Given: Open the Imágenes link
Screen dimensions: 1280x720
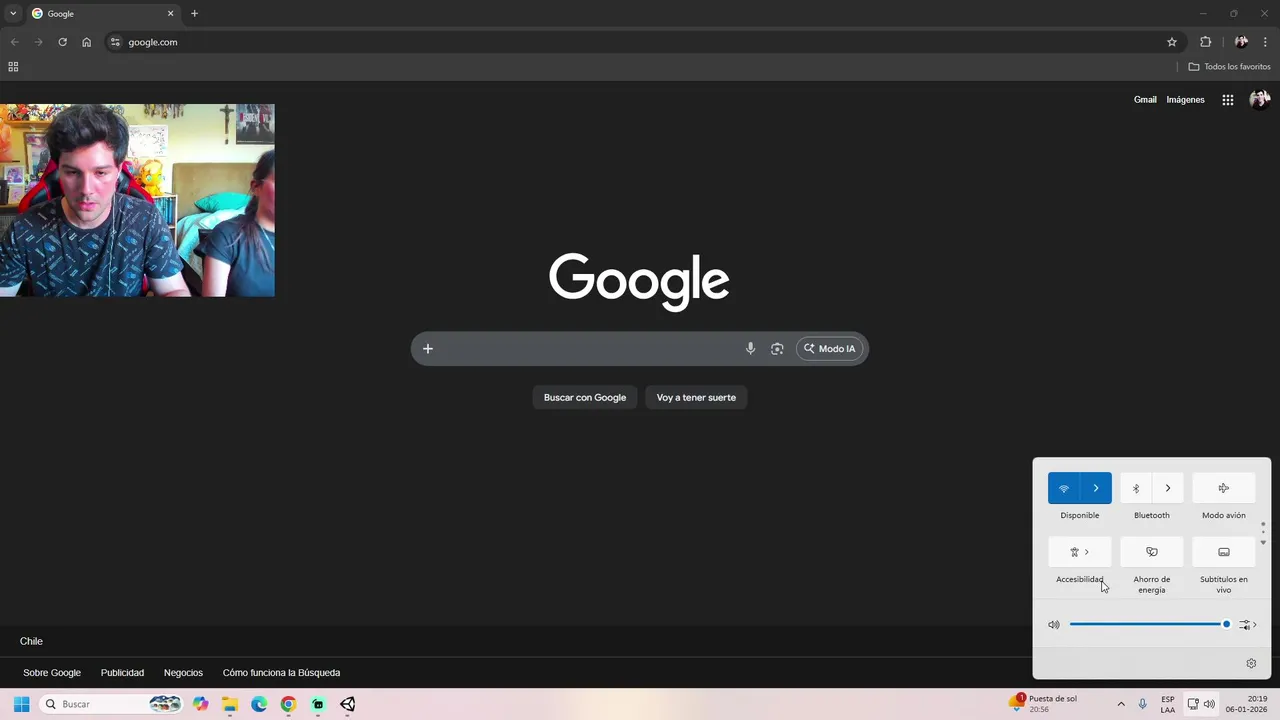Looking at the screenshot, I should tap(1185, 100).
